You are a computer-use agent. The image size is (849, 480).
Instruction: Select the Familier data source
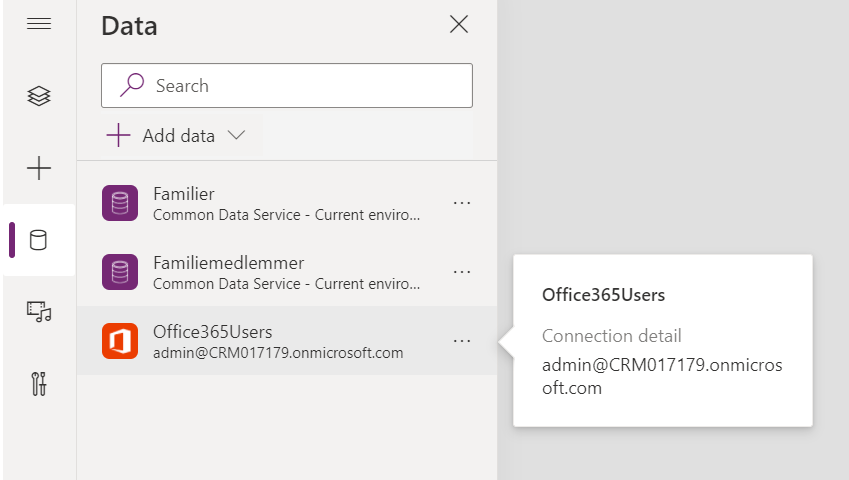pyautogui.click(x=286, y=203)
